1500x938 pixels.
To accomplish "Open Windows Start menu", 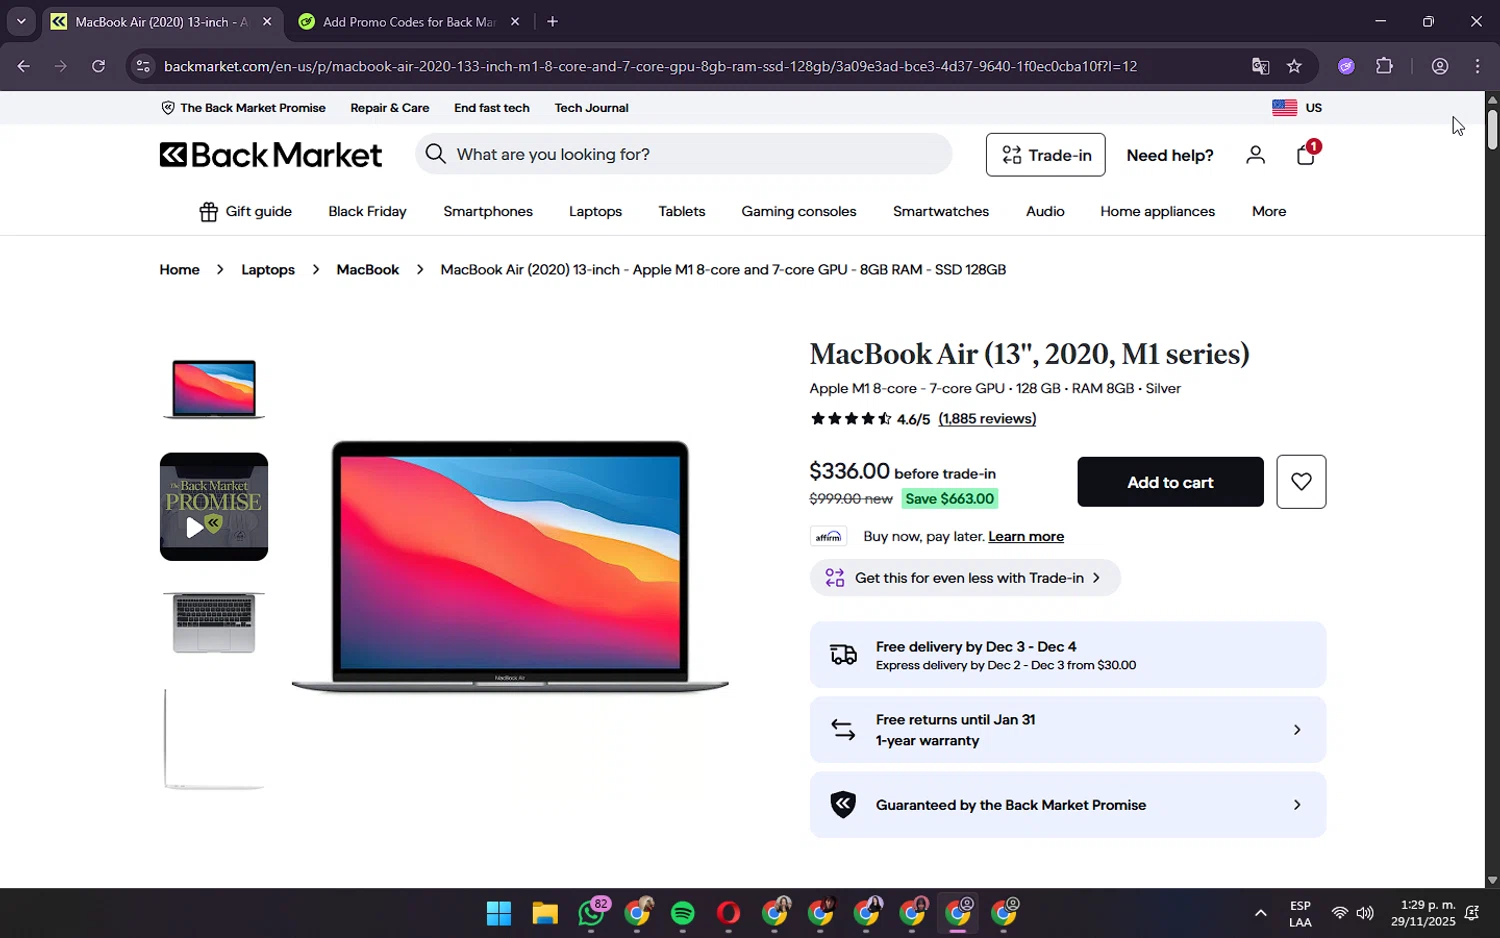I will coord(499,913).
